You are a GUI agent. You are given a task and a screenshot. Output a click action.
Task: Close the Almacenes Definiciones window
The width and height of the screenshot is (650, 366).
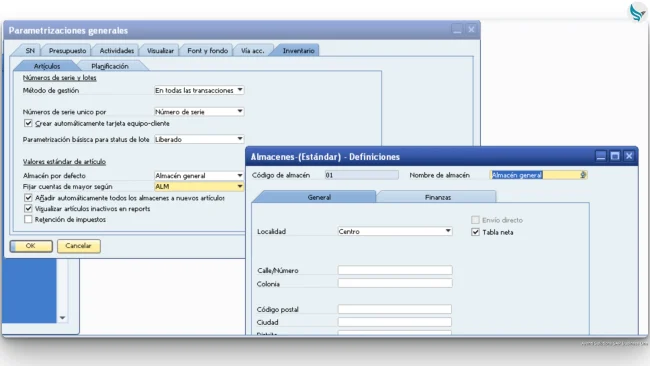pos(629,156)
